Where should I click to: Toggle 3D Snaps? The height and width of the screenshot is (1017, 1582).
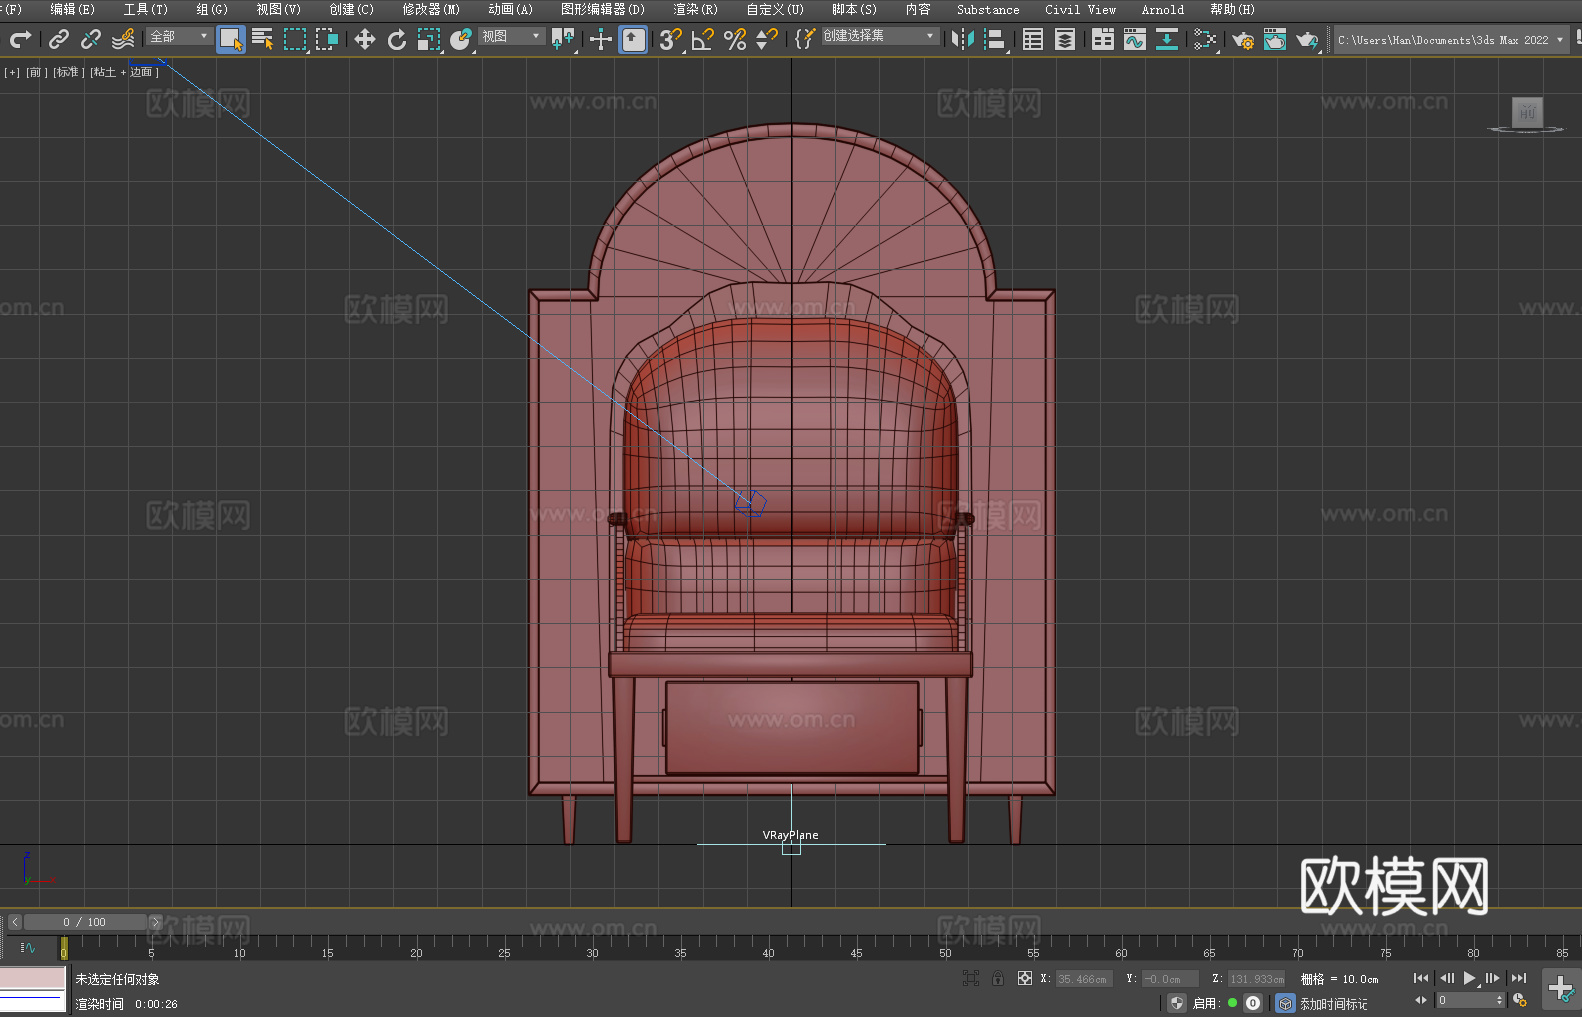click(671, 39)
